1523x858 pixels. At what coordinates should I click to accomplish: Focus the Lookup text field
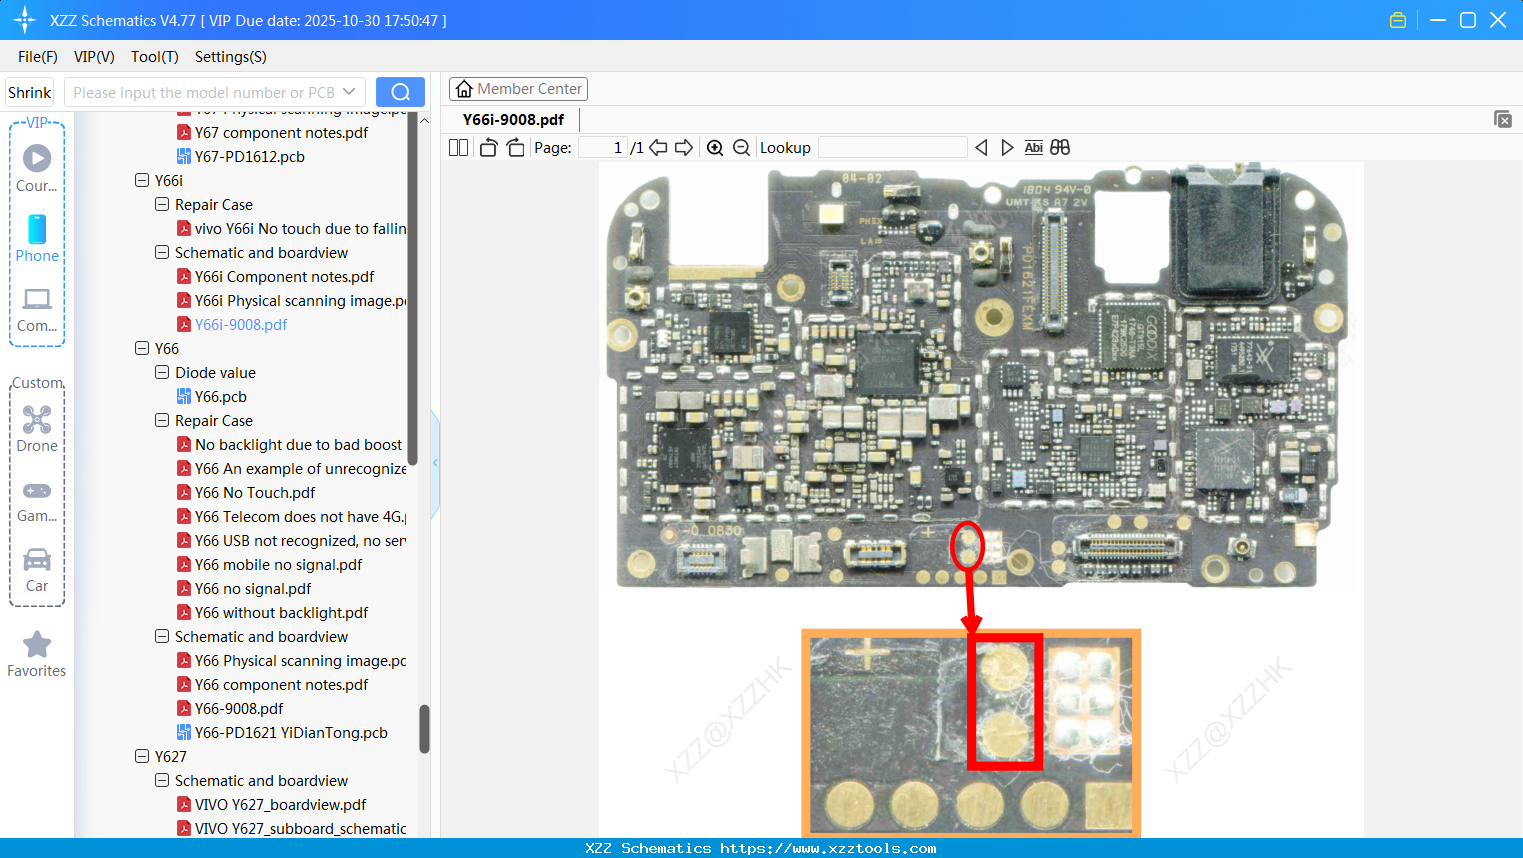pos(893,148)
